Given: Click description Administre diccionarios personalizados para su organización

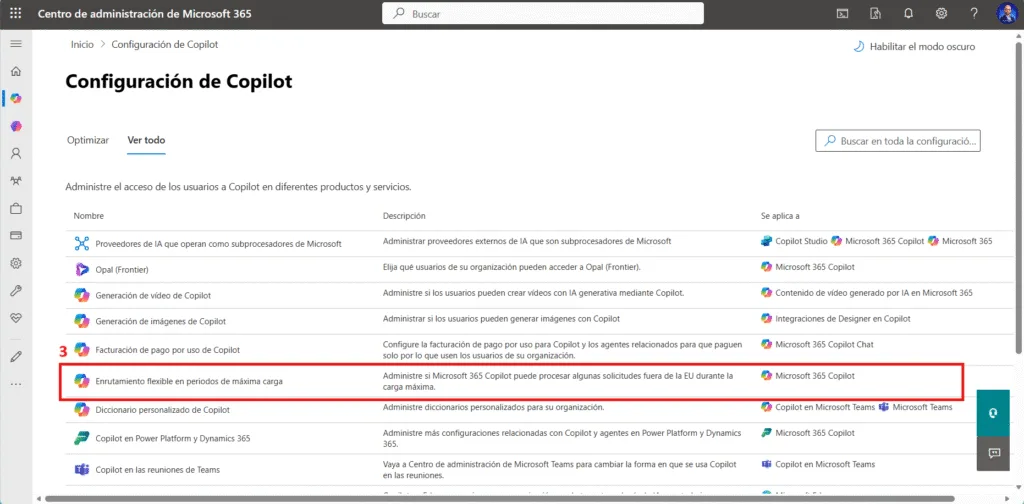Looking at the screenshot, I should (x=493, y=407).
